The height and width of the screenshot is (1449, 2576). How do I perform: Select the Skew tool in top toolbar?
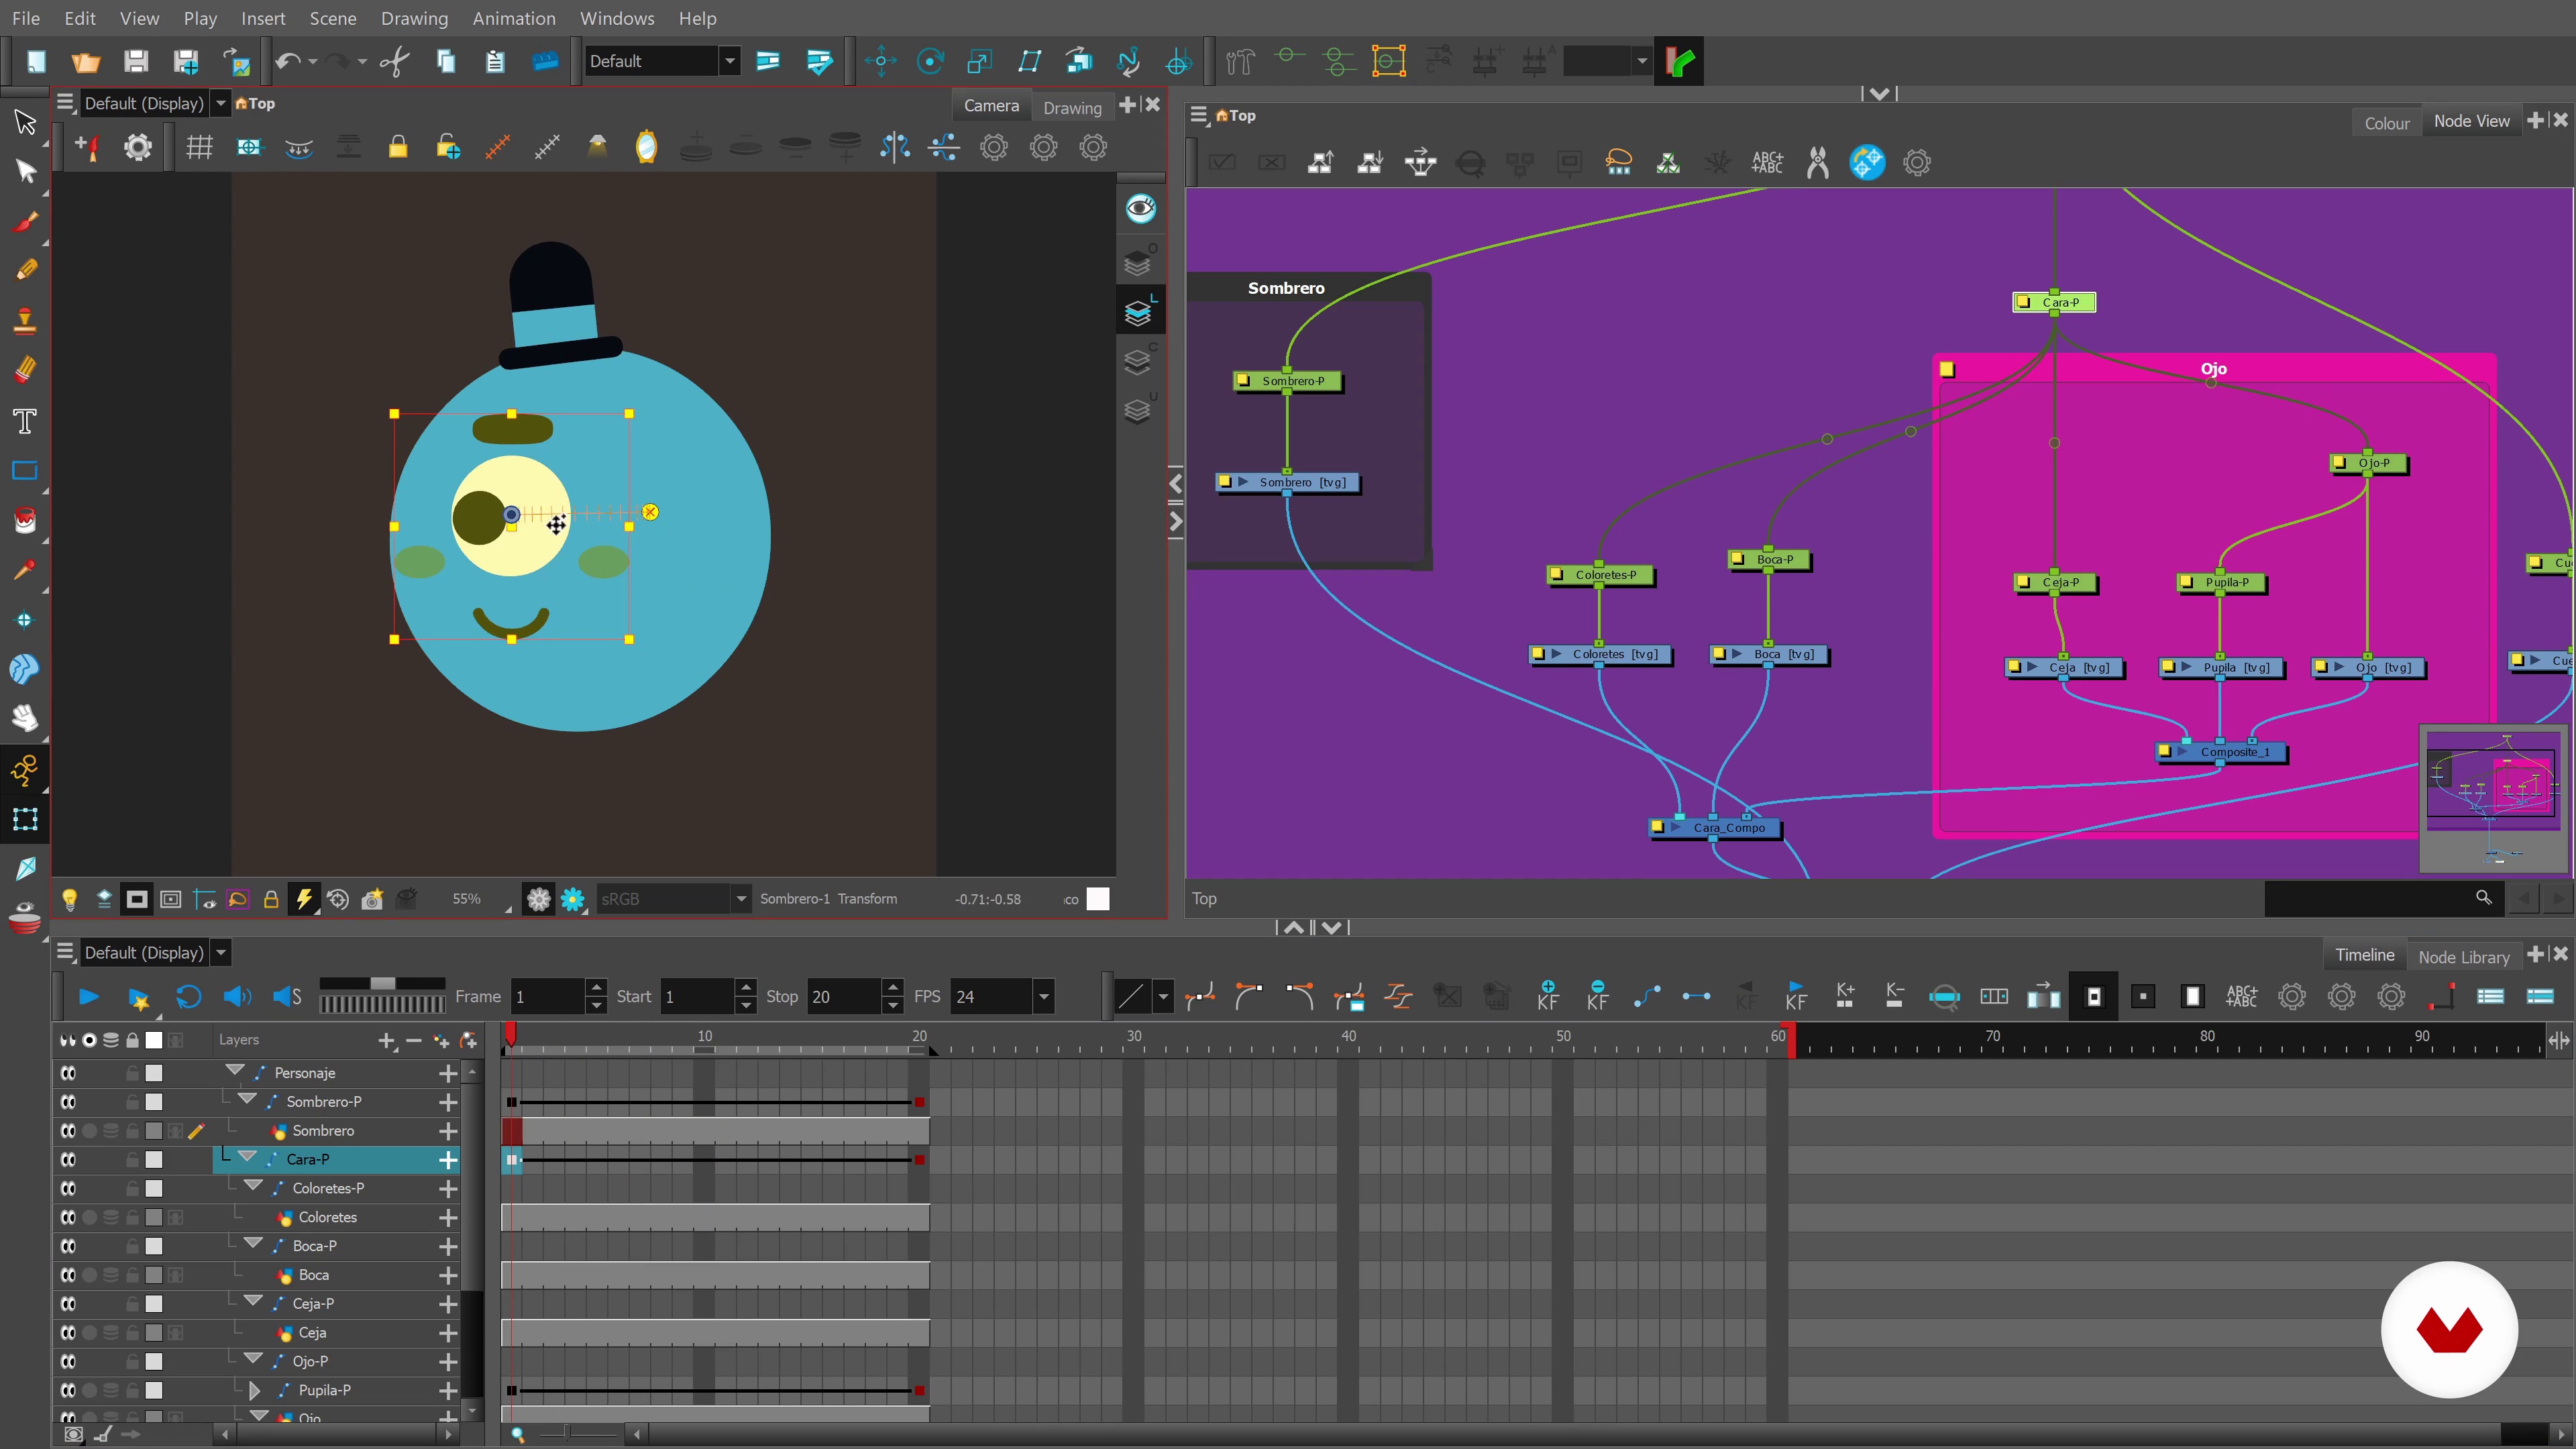pos(1030,62)
